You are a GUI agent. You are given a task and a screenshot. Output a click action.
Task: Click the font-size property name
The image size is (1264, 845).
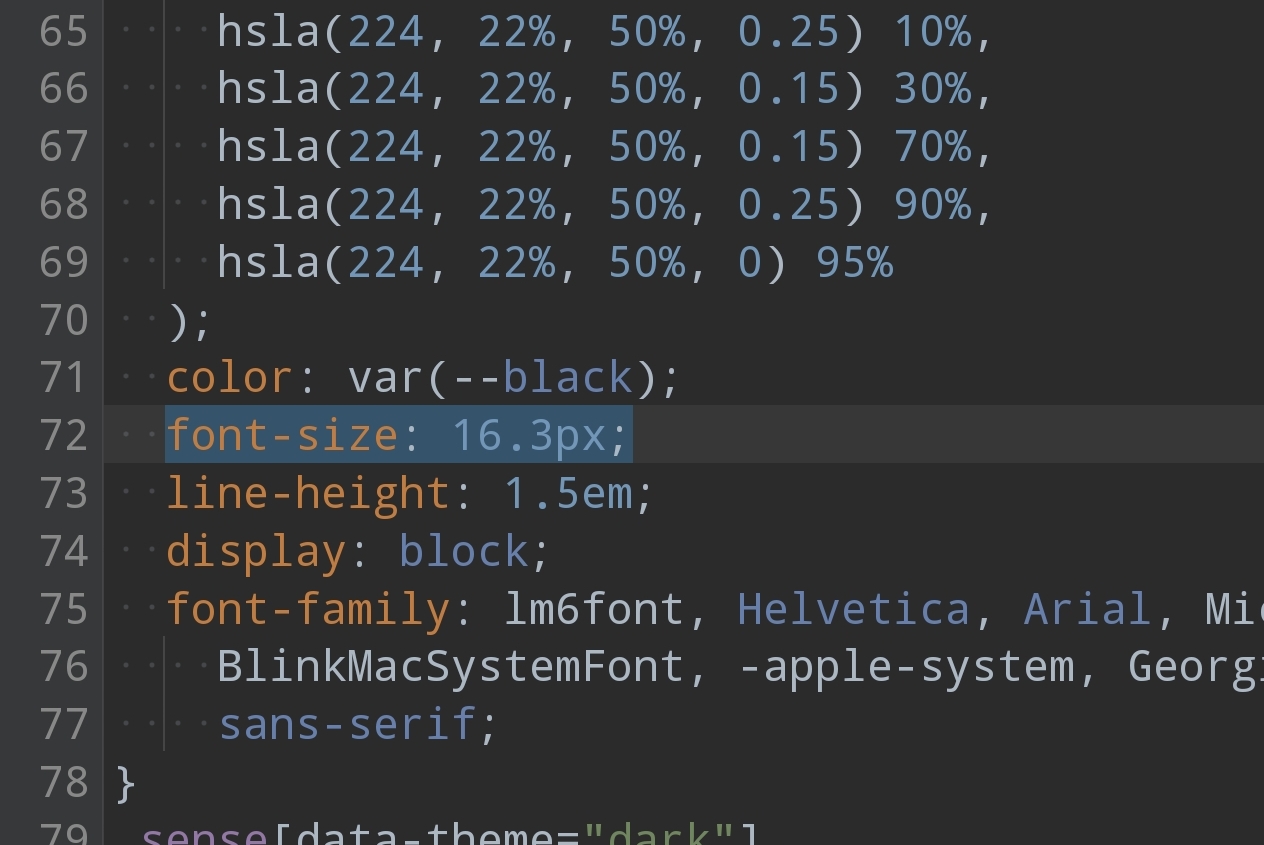282,436
